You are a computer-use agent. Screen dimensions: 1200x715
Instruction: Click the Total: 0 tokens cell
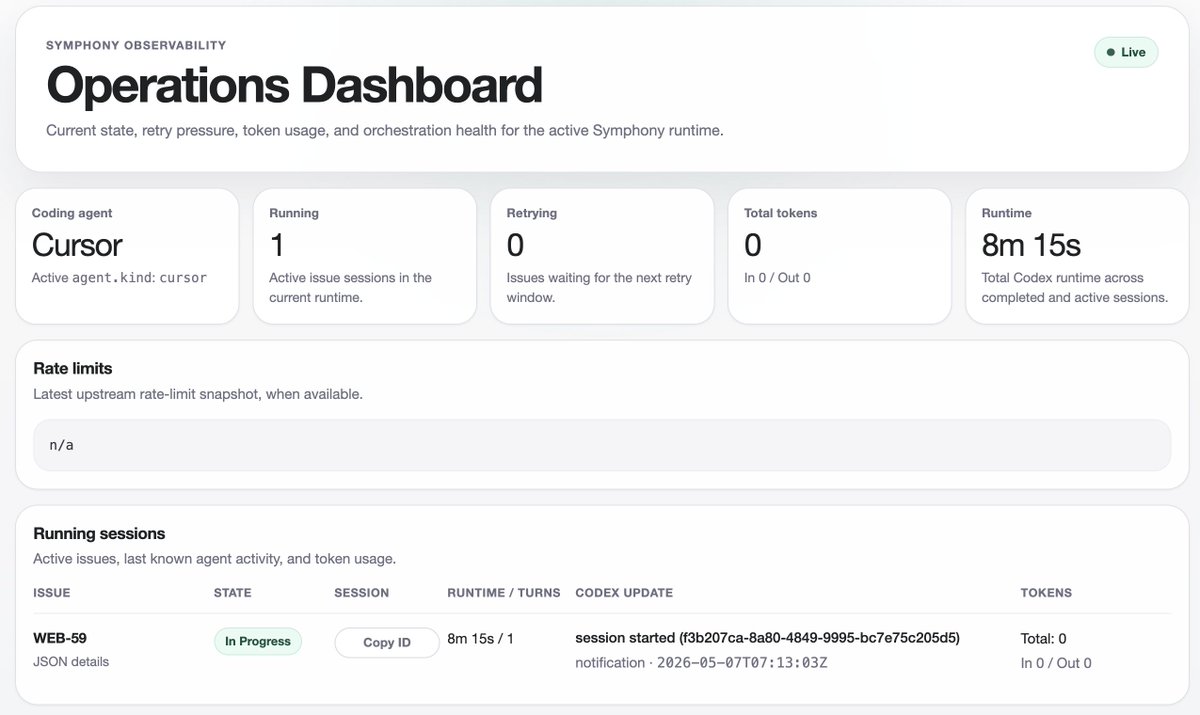[x=1043, y=638]
